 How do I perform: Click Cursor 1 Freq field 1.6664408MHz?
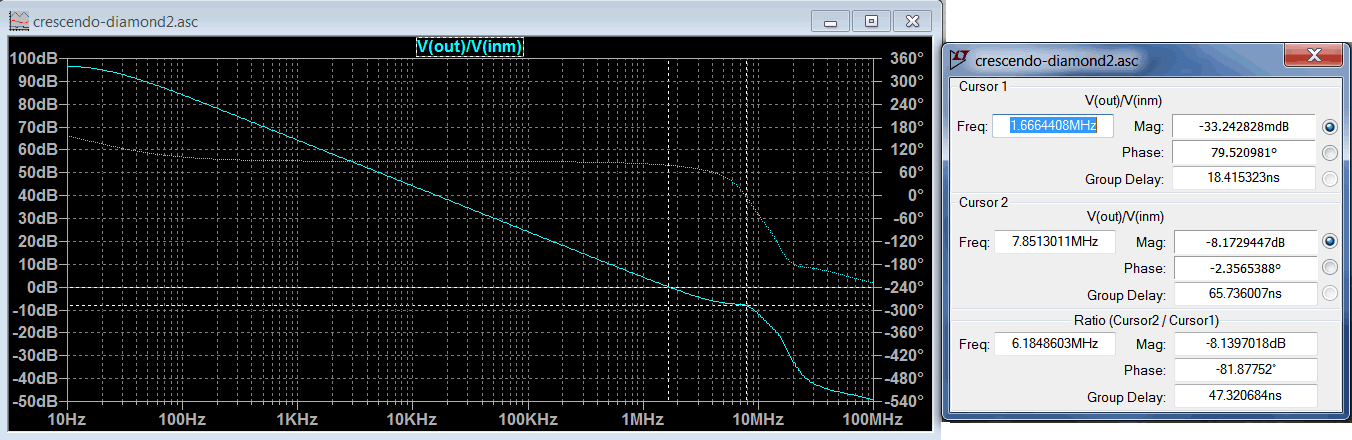(x=1053, y=126)
